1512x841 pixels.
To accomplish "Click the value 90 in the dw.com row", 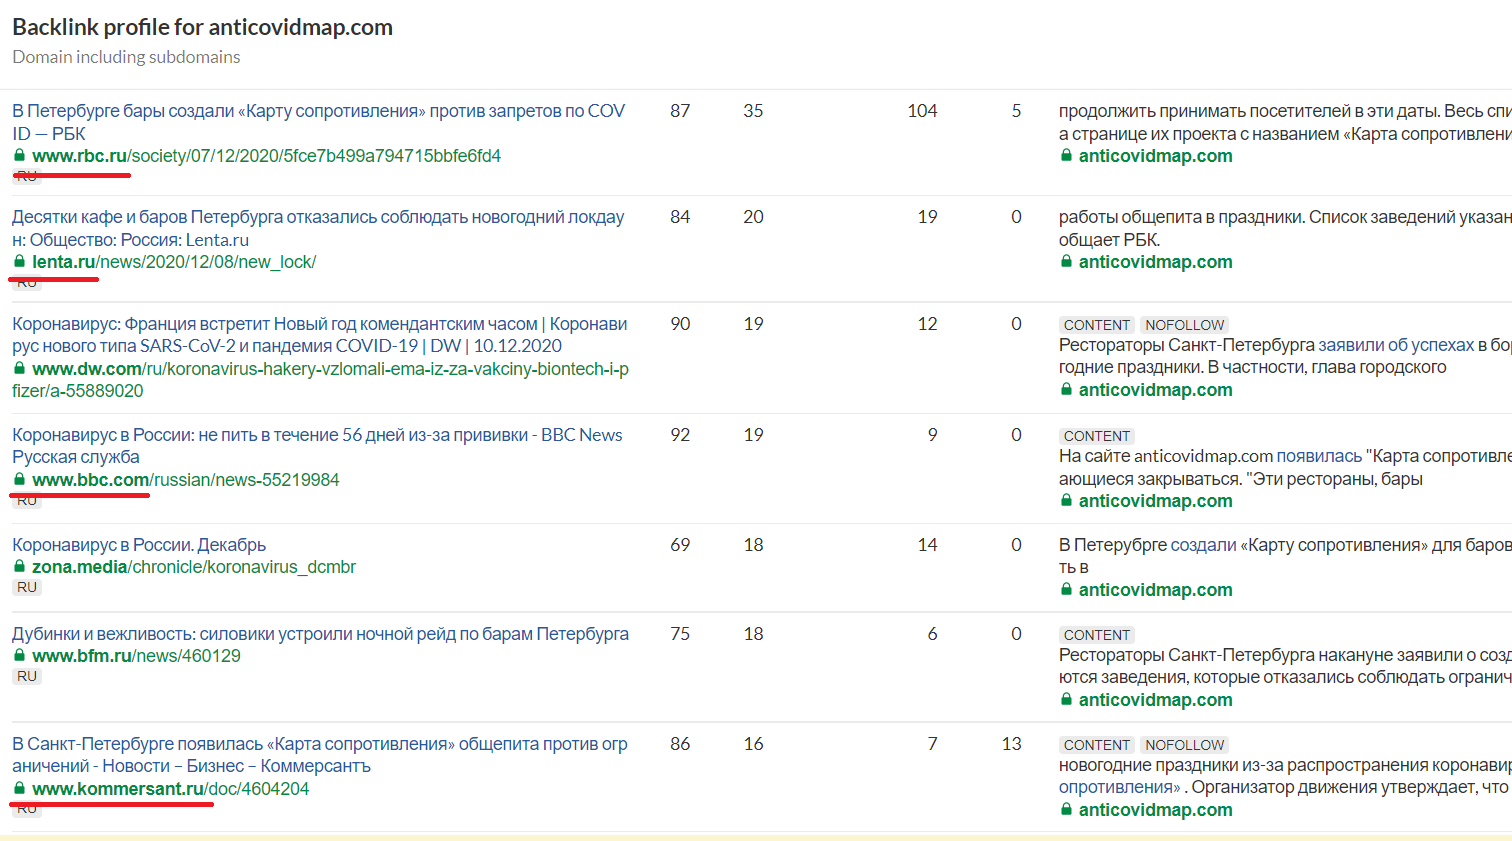I will (680, 324).
